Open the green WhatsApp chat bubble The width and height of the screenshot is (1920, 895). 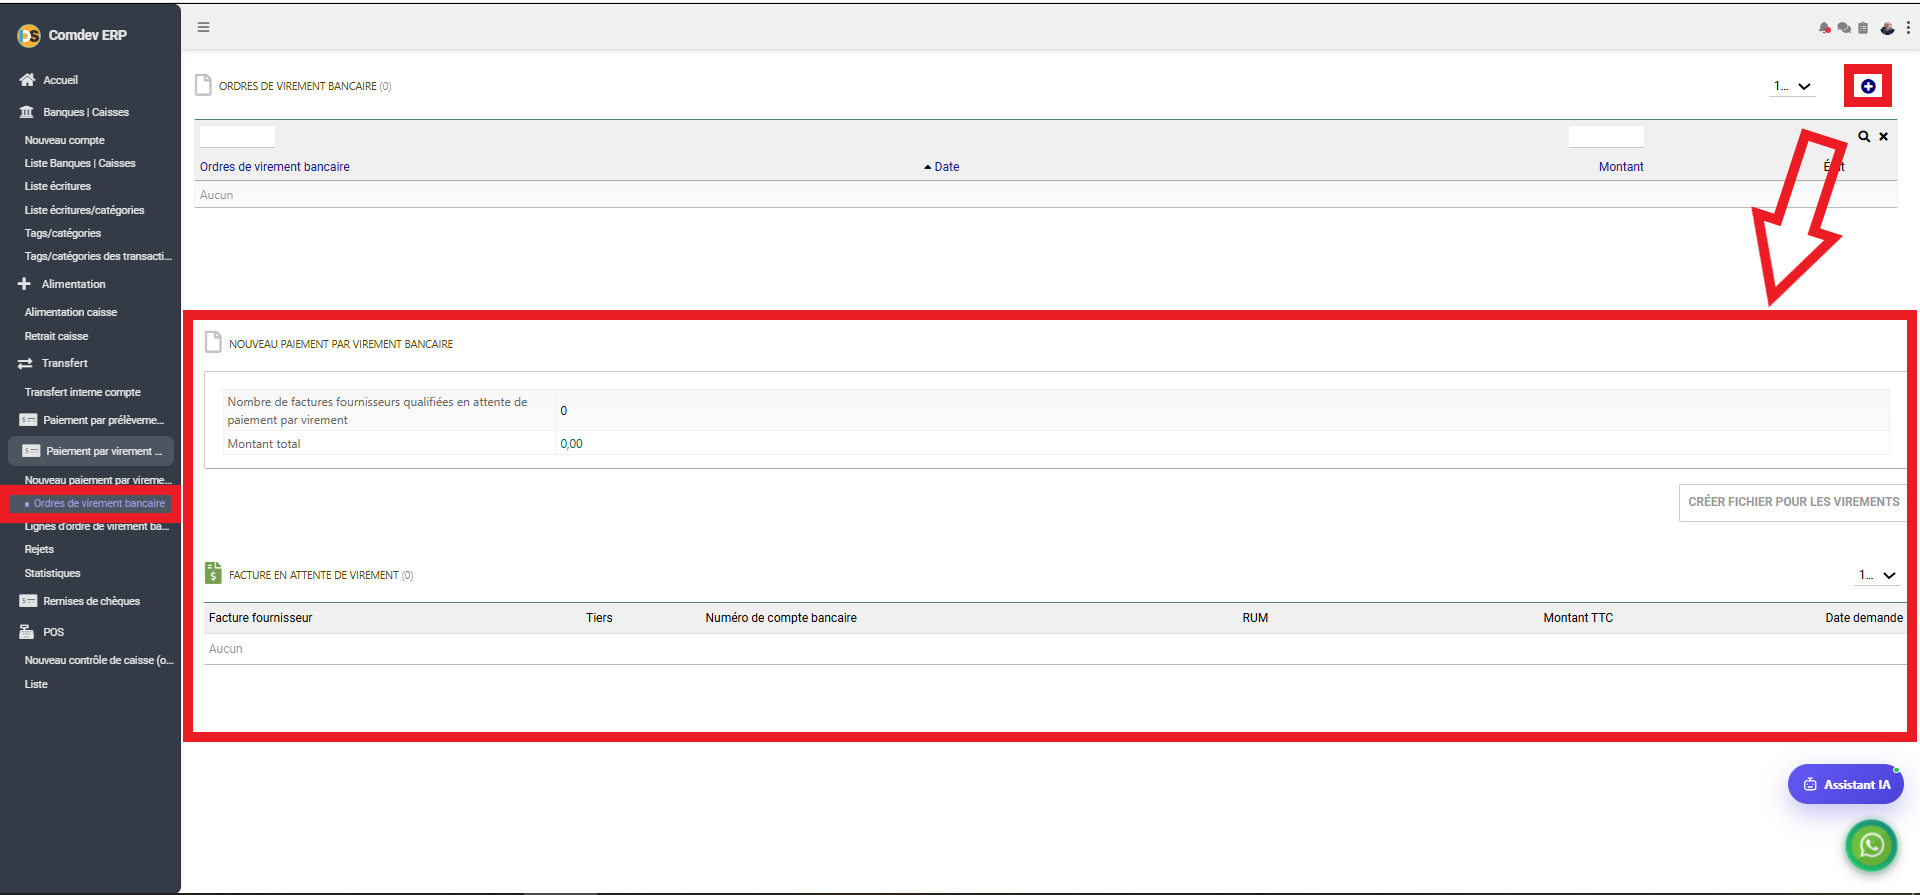point(1871,845)
